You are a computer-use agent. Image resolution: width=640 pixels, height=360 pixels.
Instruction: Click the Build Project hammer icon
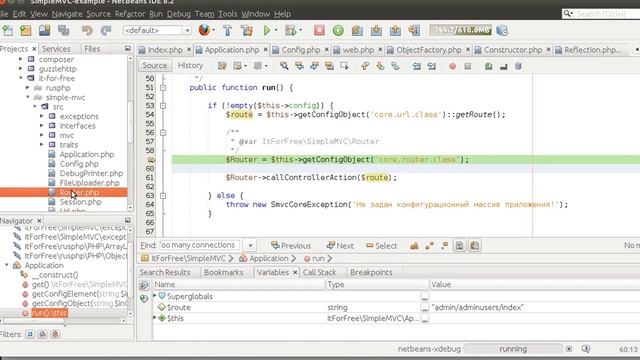(227, 30)
